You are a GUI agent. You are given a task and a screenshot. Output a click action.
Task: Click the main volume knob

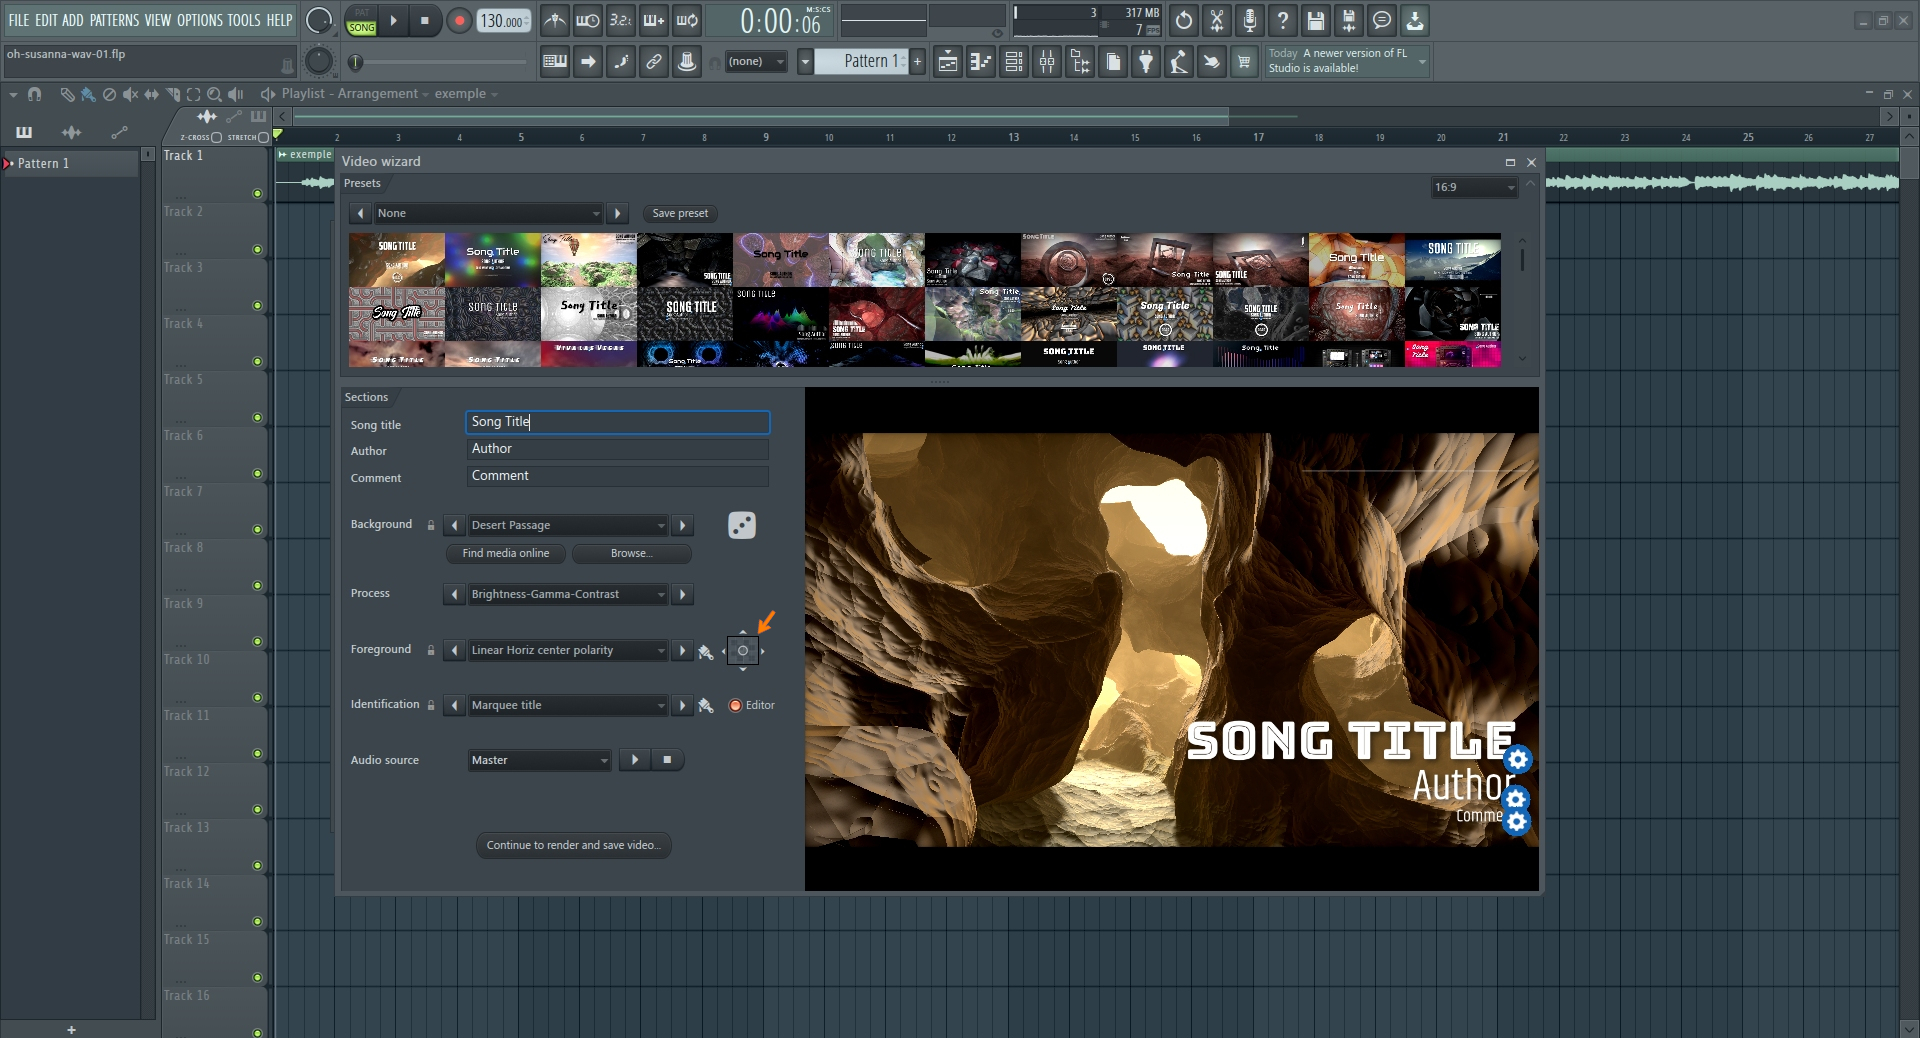(x=318, y=20)
